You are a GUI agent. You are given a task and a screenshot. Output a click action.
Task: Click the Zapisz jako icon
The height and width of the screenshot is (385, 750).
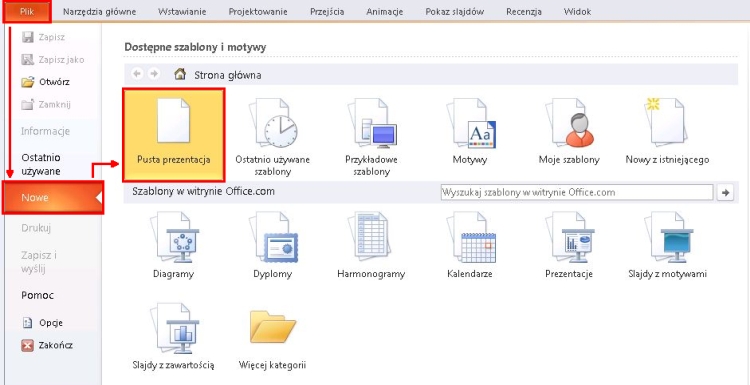point(28,59)
